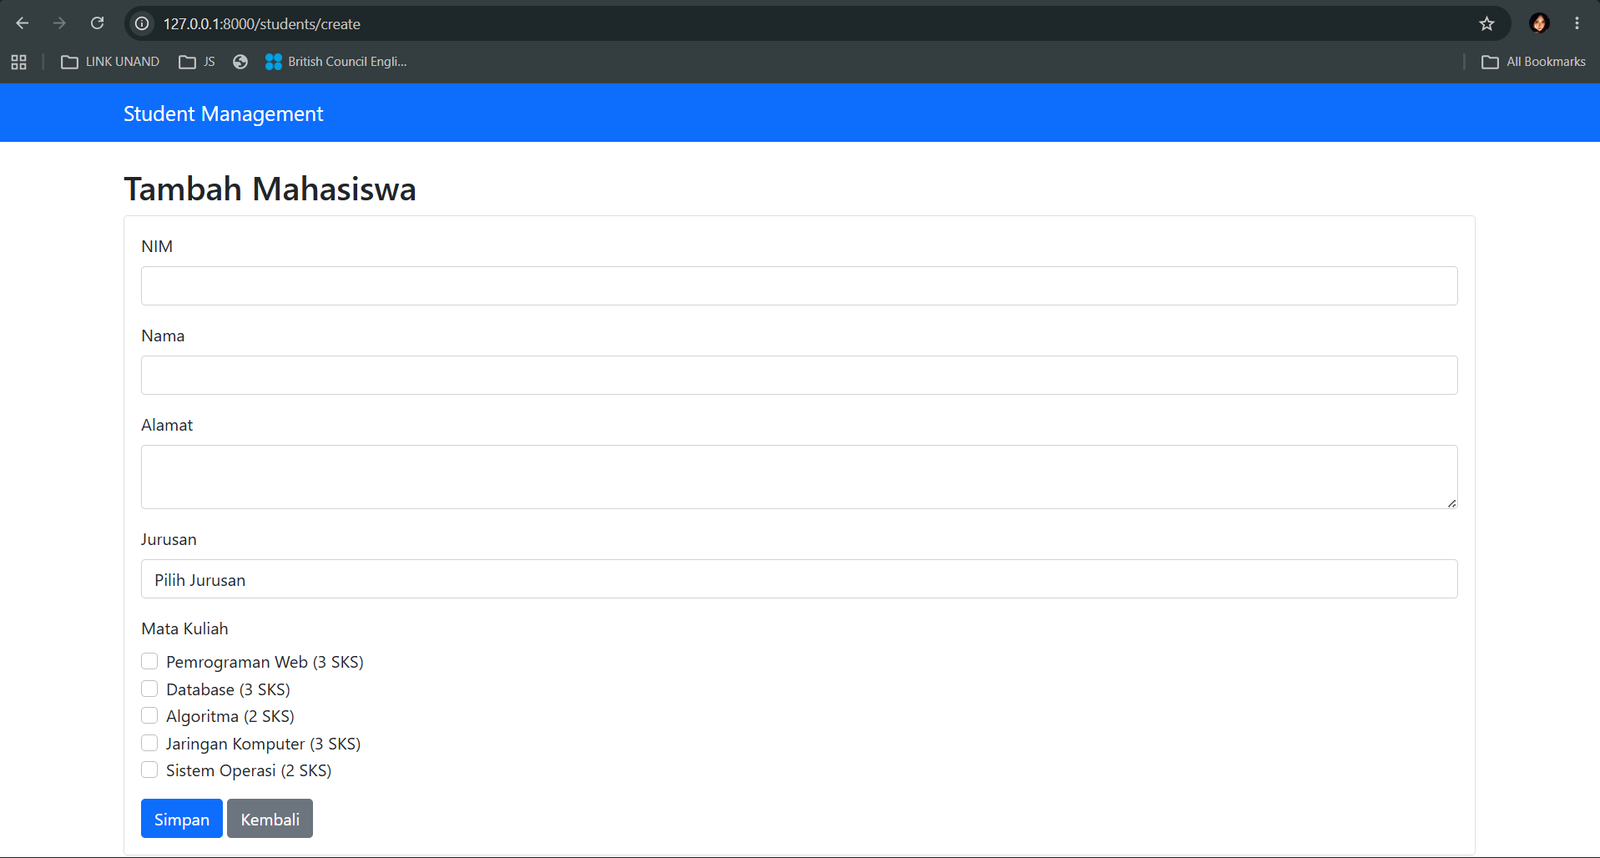Open the globe icon bookmark
The width and height of the screenshot is (1600, 858).
click(240, 62)
